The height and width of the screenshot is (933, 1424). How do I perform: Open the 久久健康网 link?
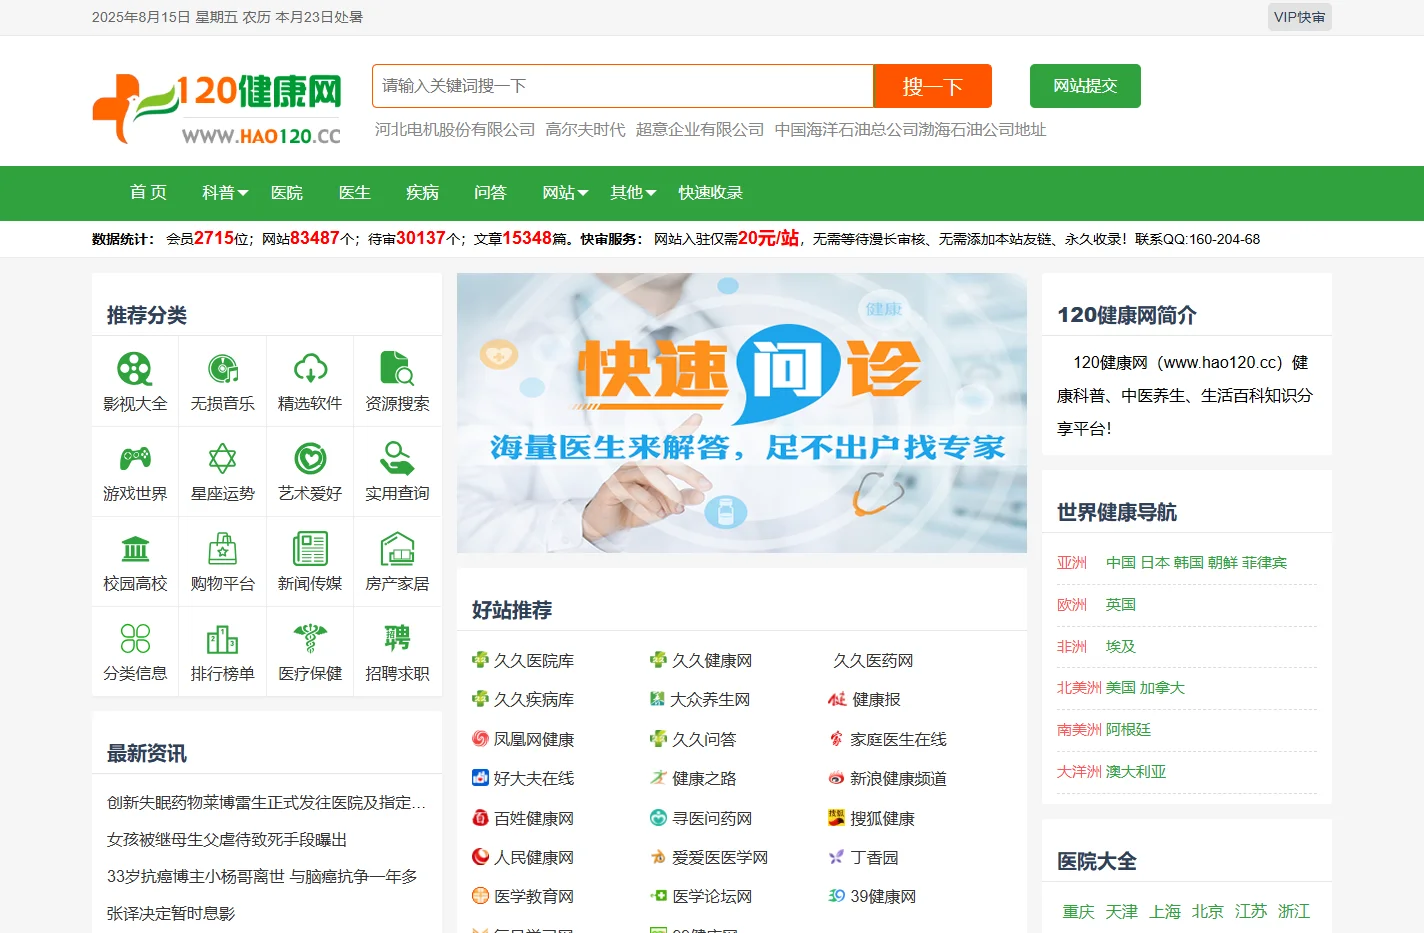pyautogui.click(x=712, y=661)
